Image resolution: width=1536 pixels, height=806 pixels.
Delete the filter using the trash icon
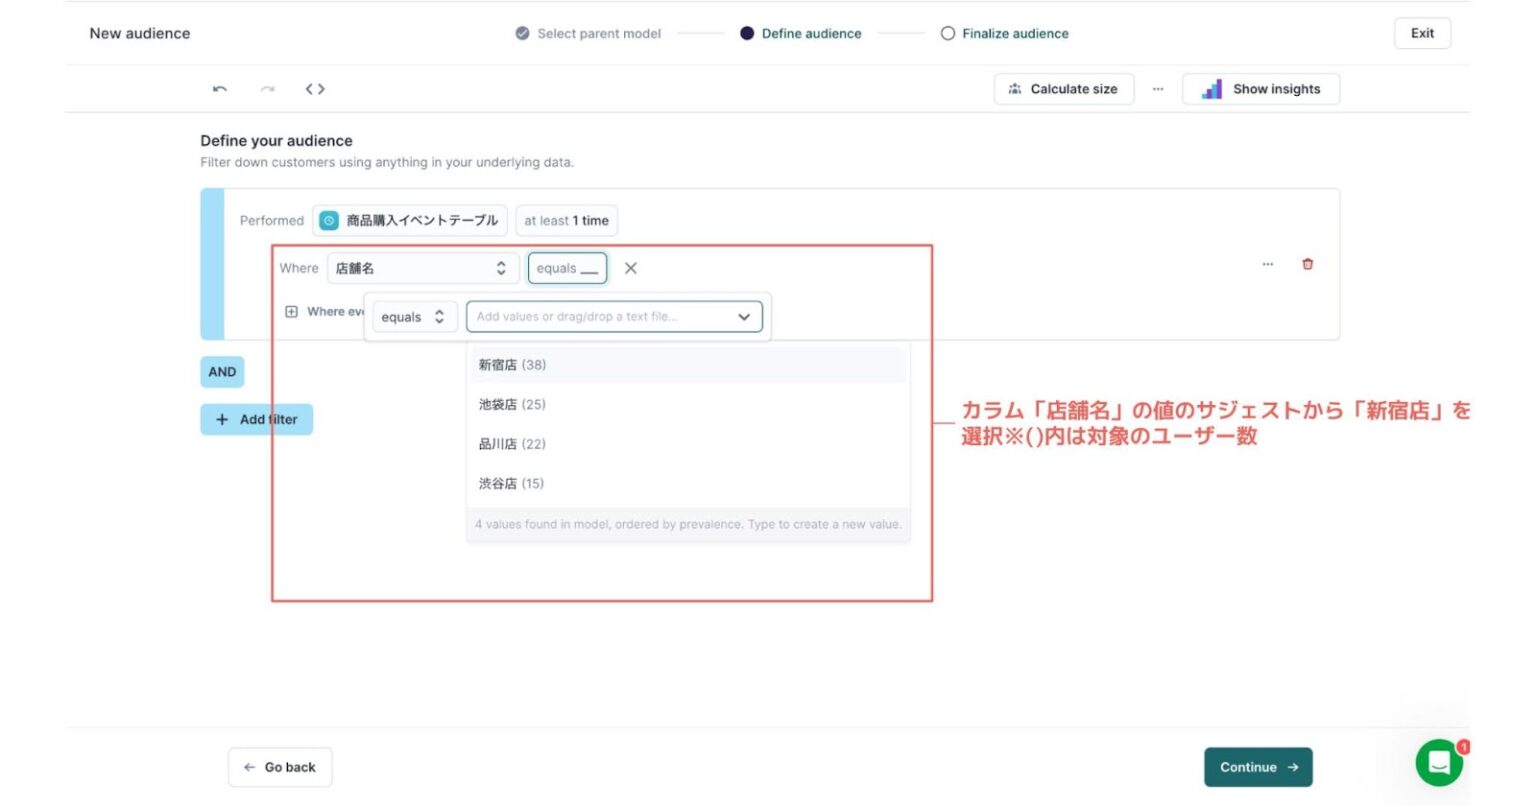pos(1307,264)
